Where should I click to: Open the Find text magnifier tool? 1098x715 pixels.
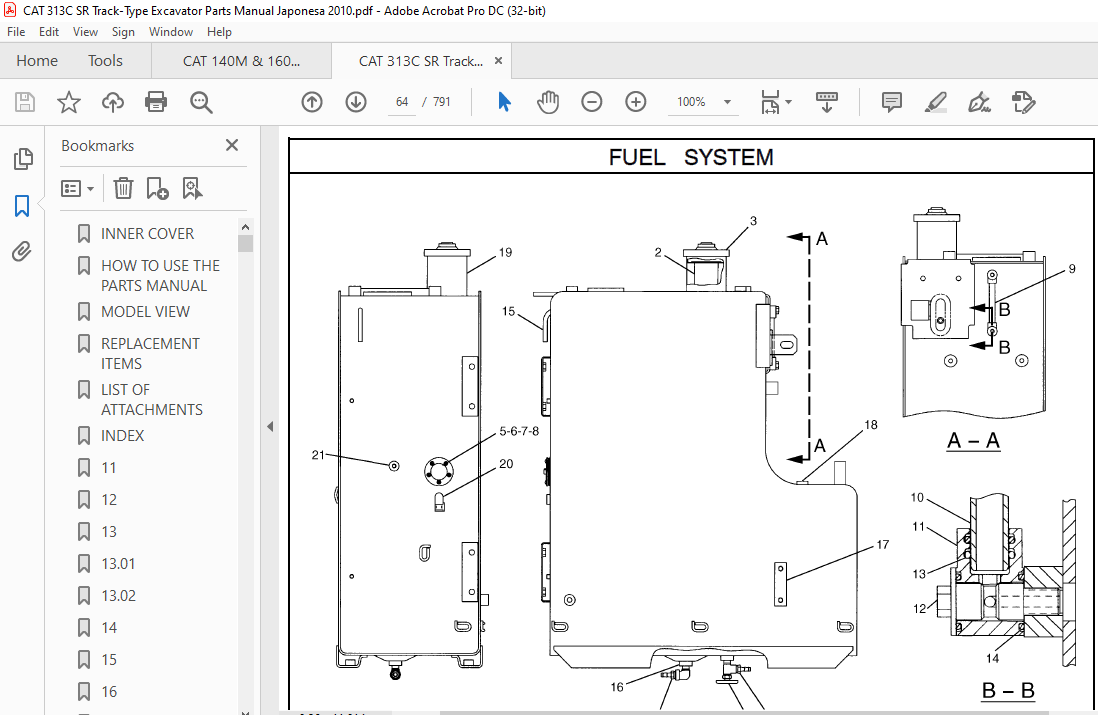[x=201, y=102]
